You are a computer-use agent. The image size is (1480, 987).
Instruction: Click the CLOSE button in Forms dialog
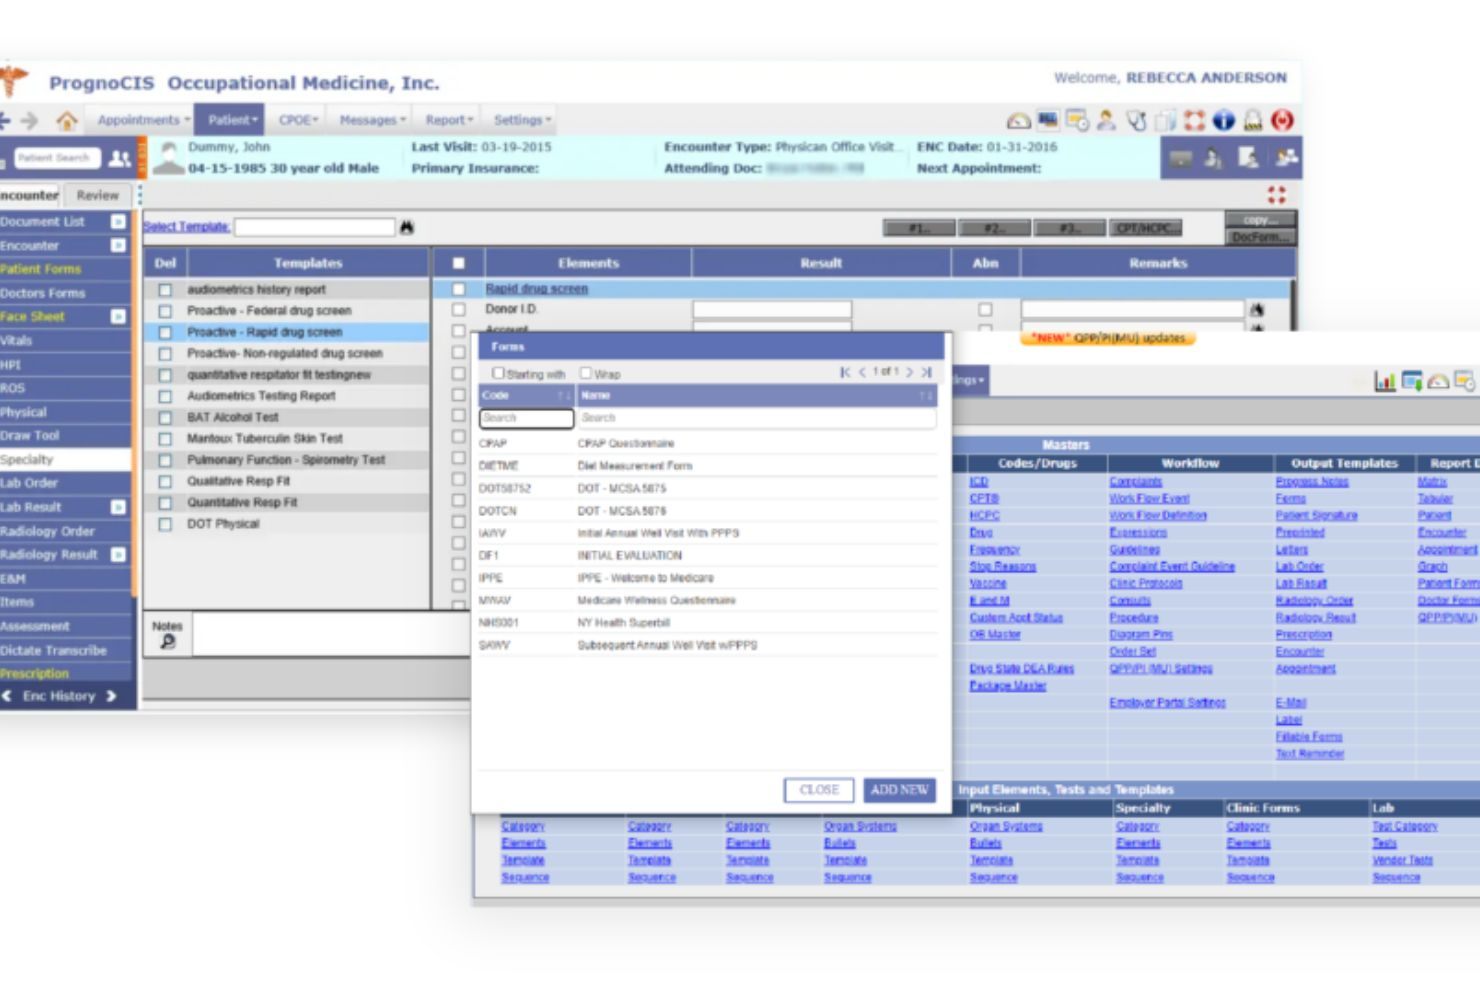click(x=819, y=790)
